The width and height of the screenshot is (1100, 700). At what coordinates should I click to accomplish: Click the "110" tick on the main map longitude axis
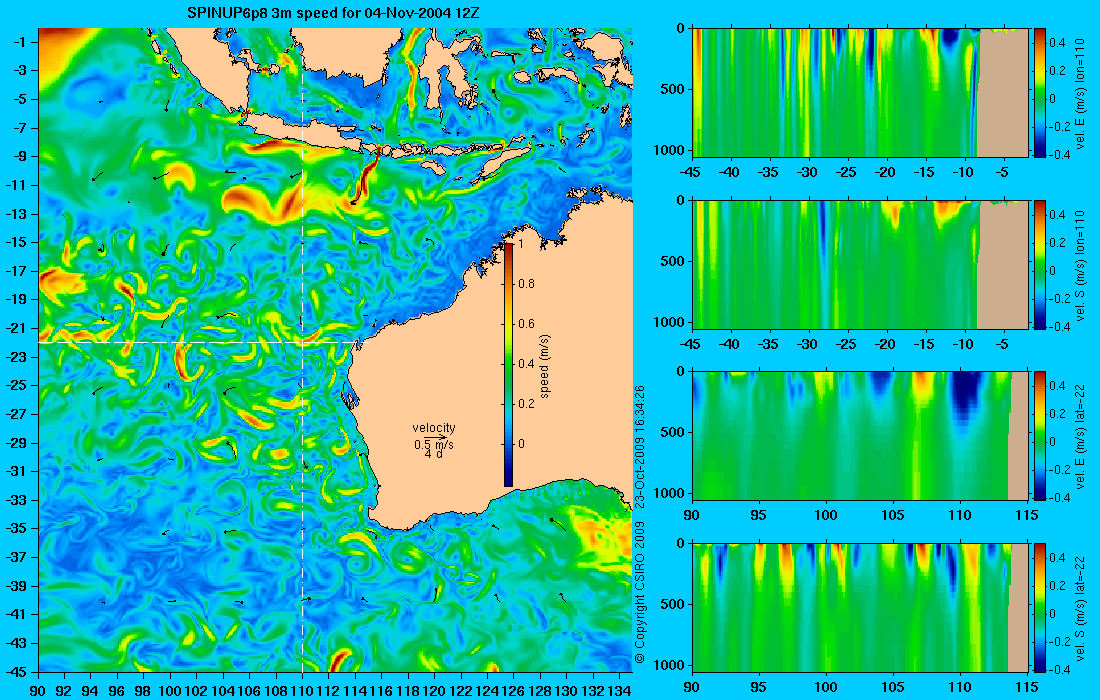pos(302,690)
